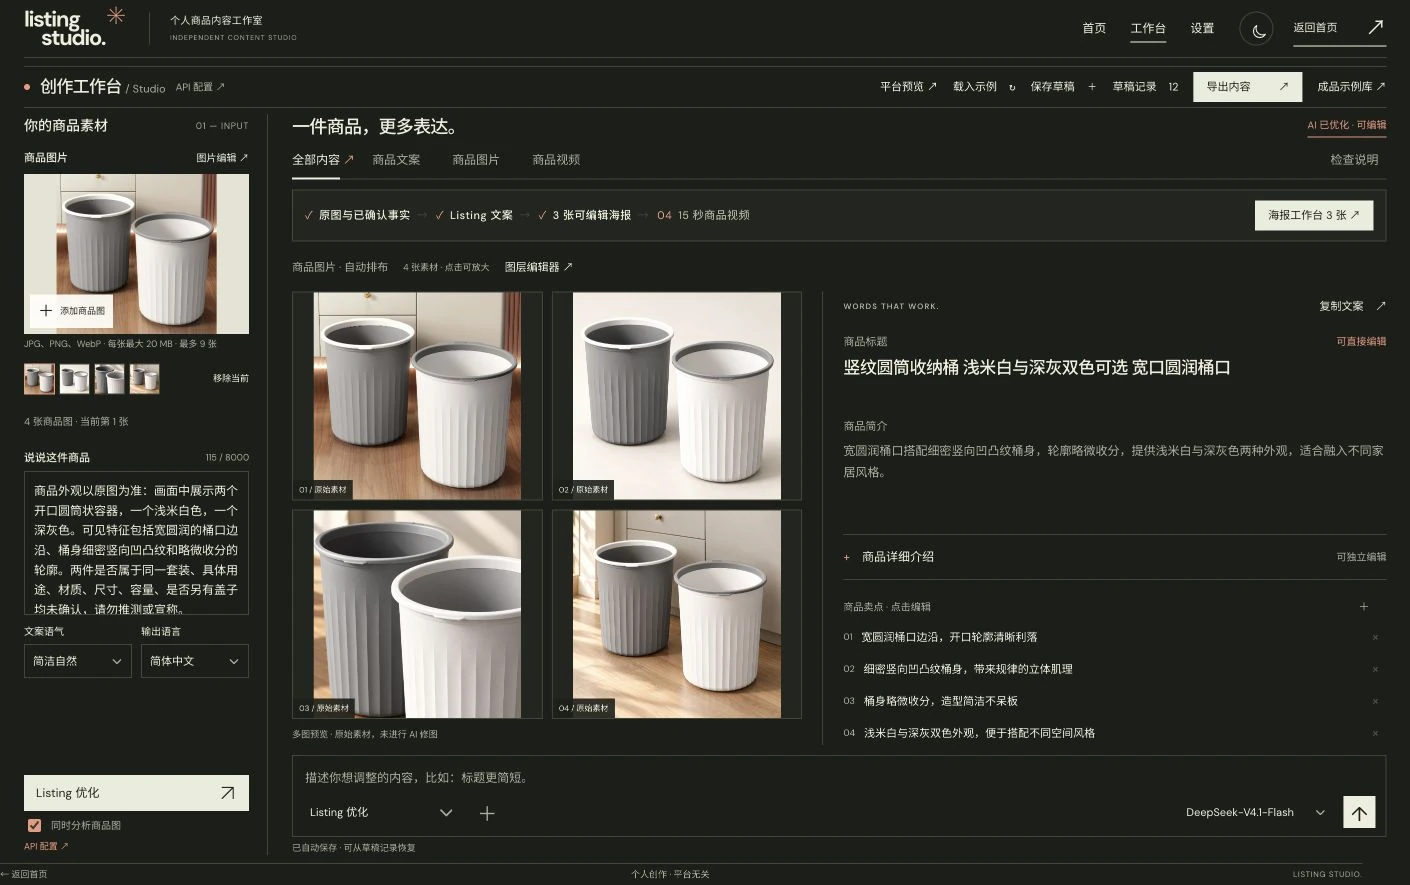The height and width of the screenshot is (885, 1410).
Task: Click the bottom-left API 配置 link
Action: 46,846
